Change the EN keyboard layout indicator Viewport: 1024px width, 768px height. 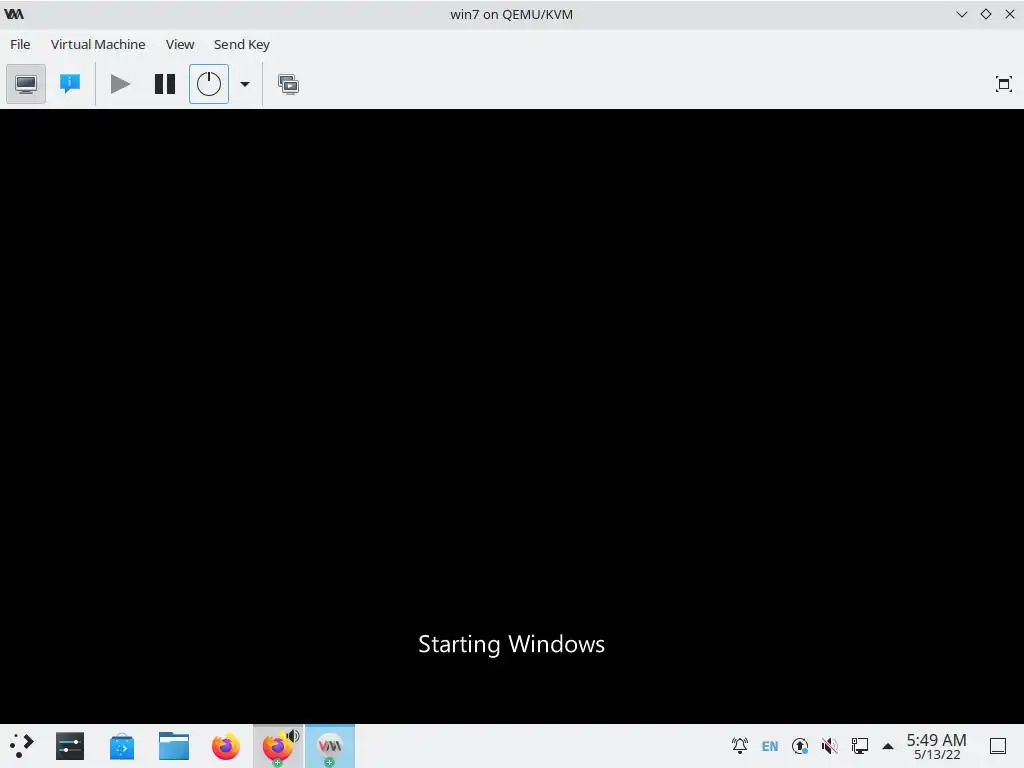770,746
